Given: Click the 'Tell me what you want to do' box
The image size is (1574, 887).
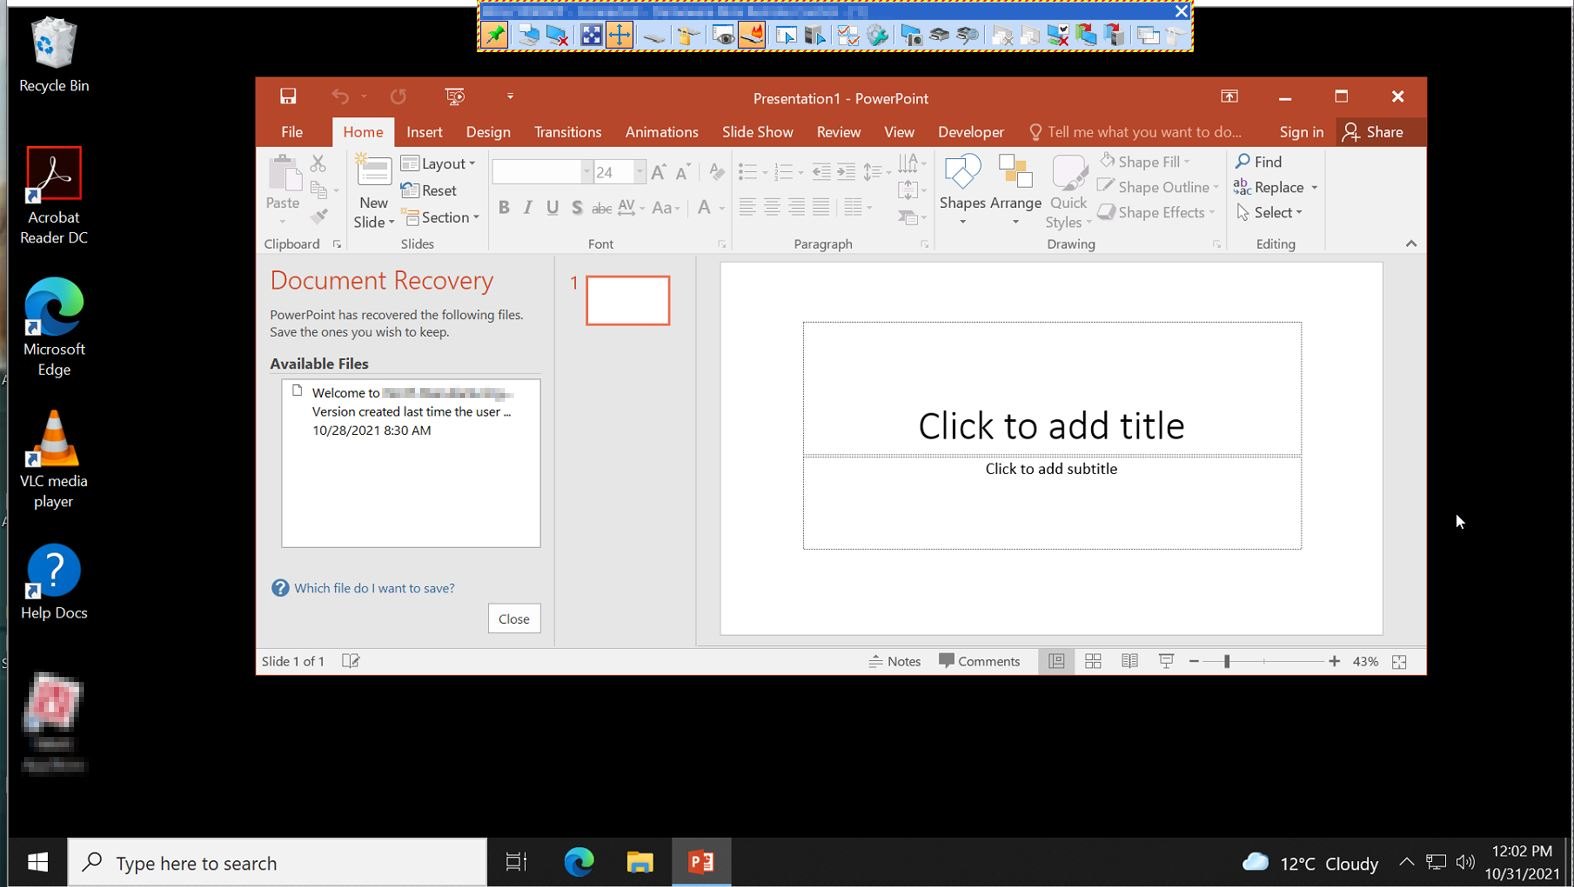Looking at the screenshot, I should [x=1135, y=132].
